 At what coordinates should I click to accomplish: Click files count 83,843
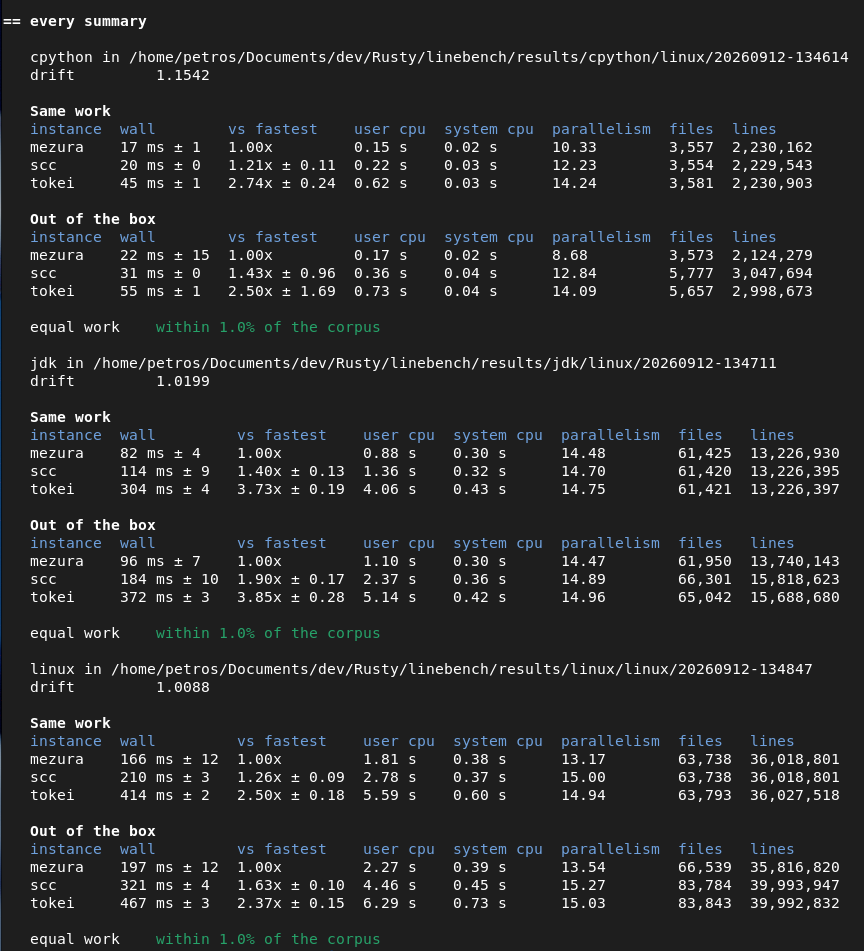705,903
